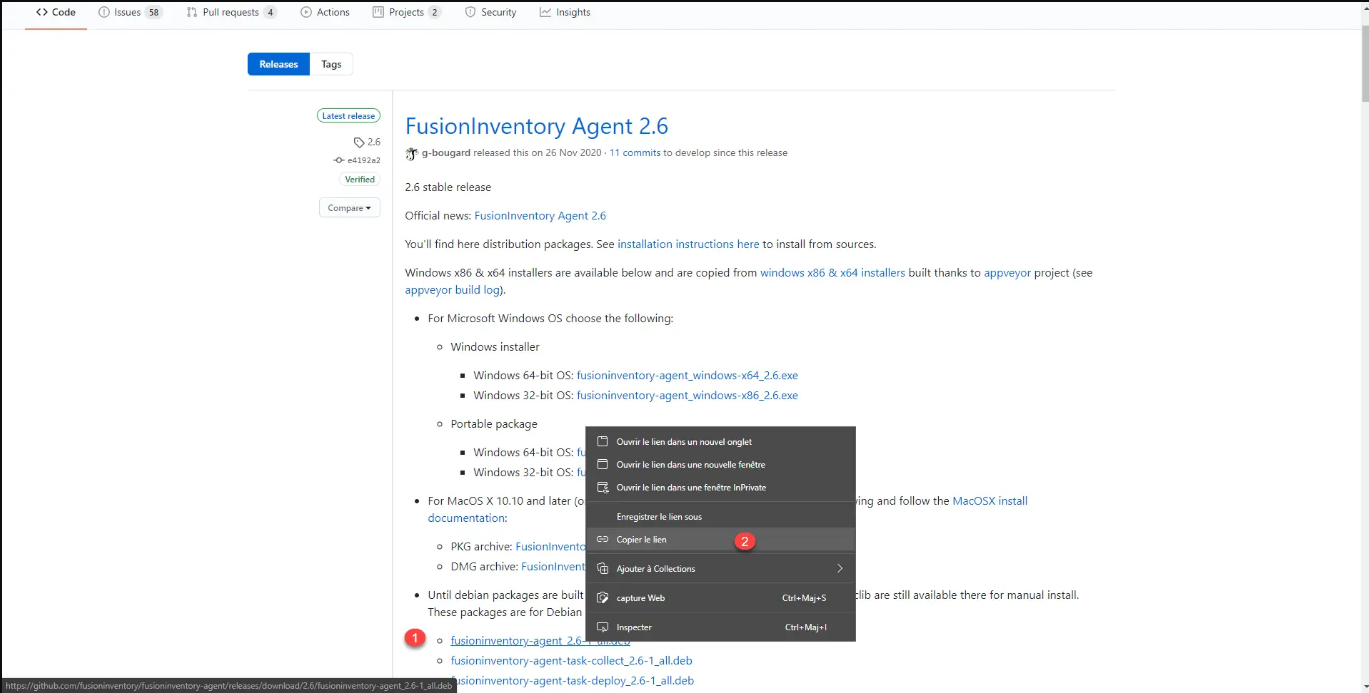Screen dimensions: 1369x693
Task: Click the page vertical scrollbar
Action: pos(1362,300)
